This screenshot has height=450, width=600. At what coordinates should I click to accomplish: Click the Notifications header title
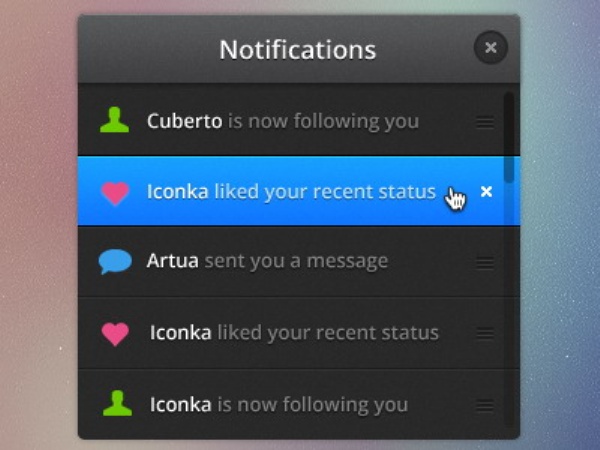pyautogui.click(x=298, y=49)
